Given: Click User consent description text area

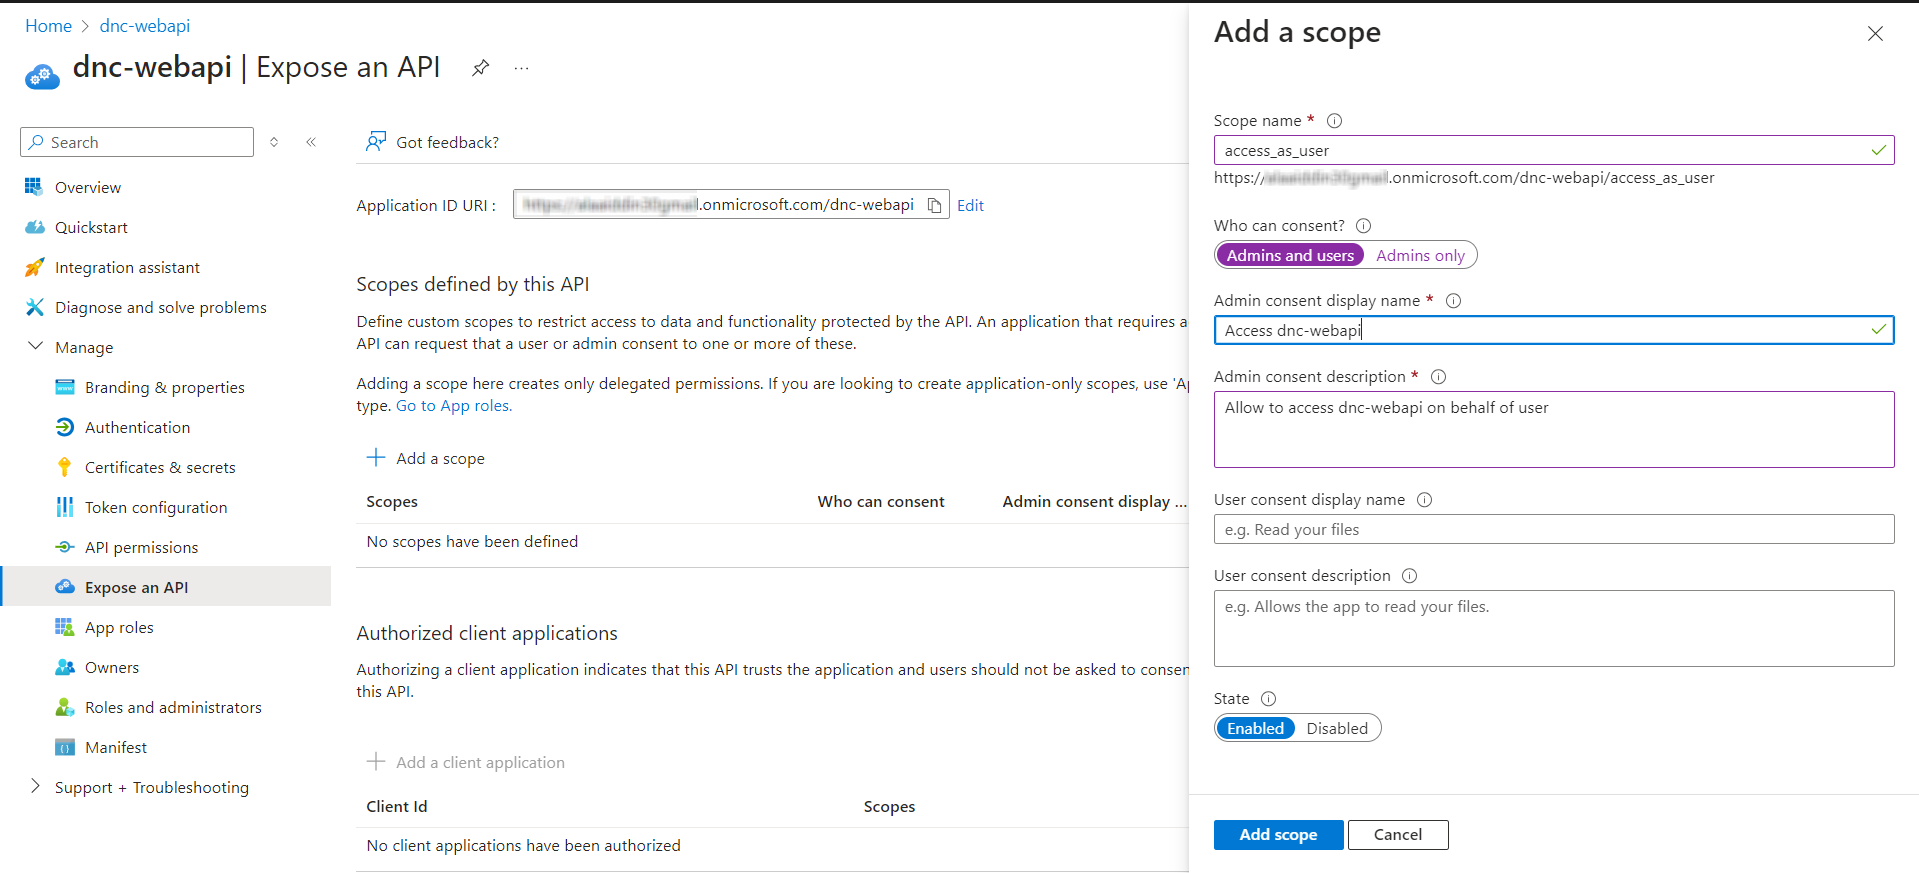Looking at the screenshot, I should pyautogui.click(x=1554, y=628).
